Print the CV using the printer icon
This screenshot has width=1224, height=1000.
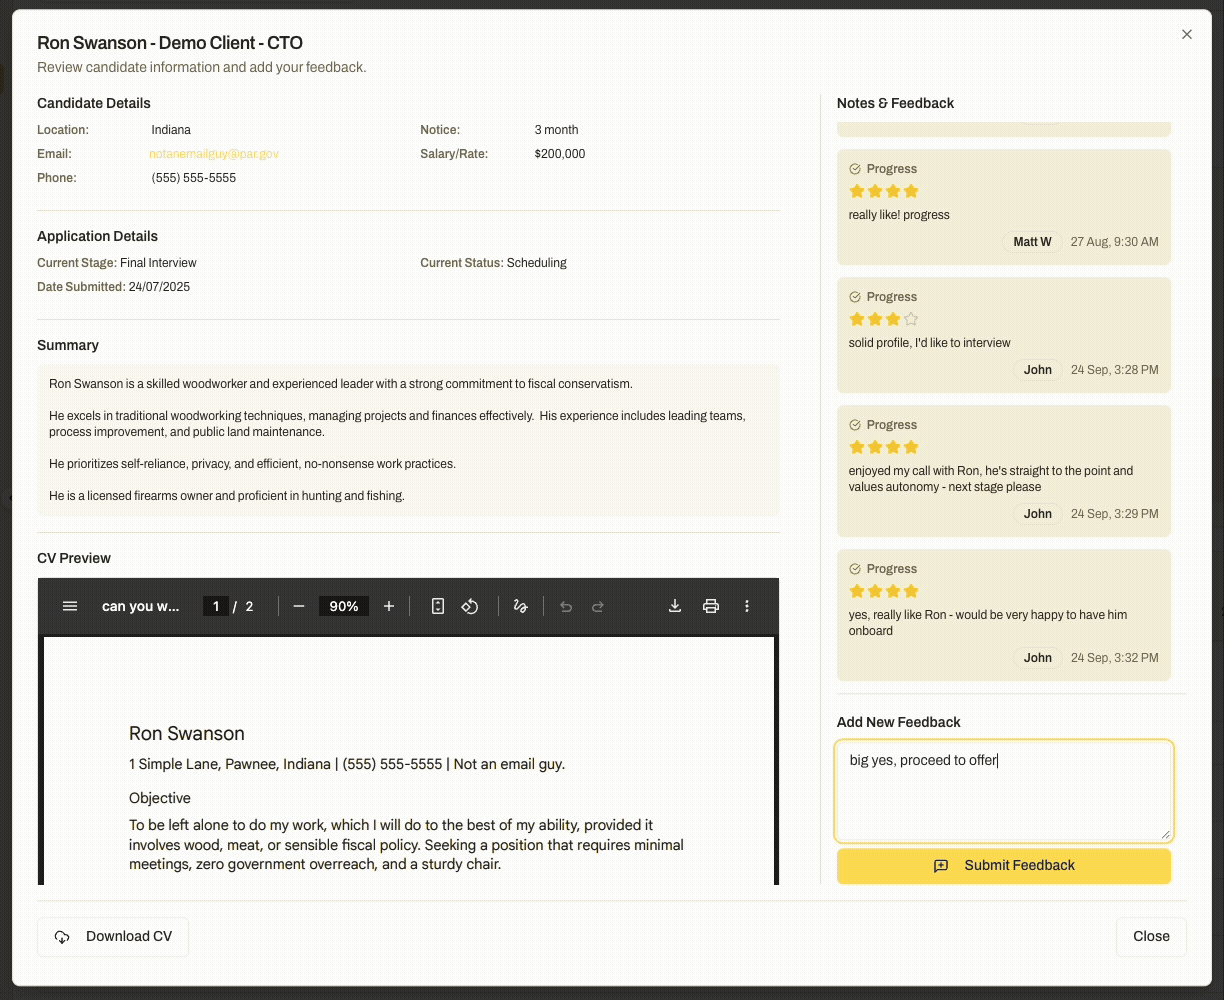[710, 606]
